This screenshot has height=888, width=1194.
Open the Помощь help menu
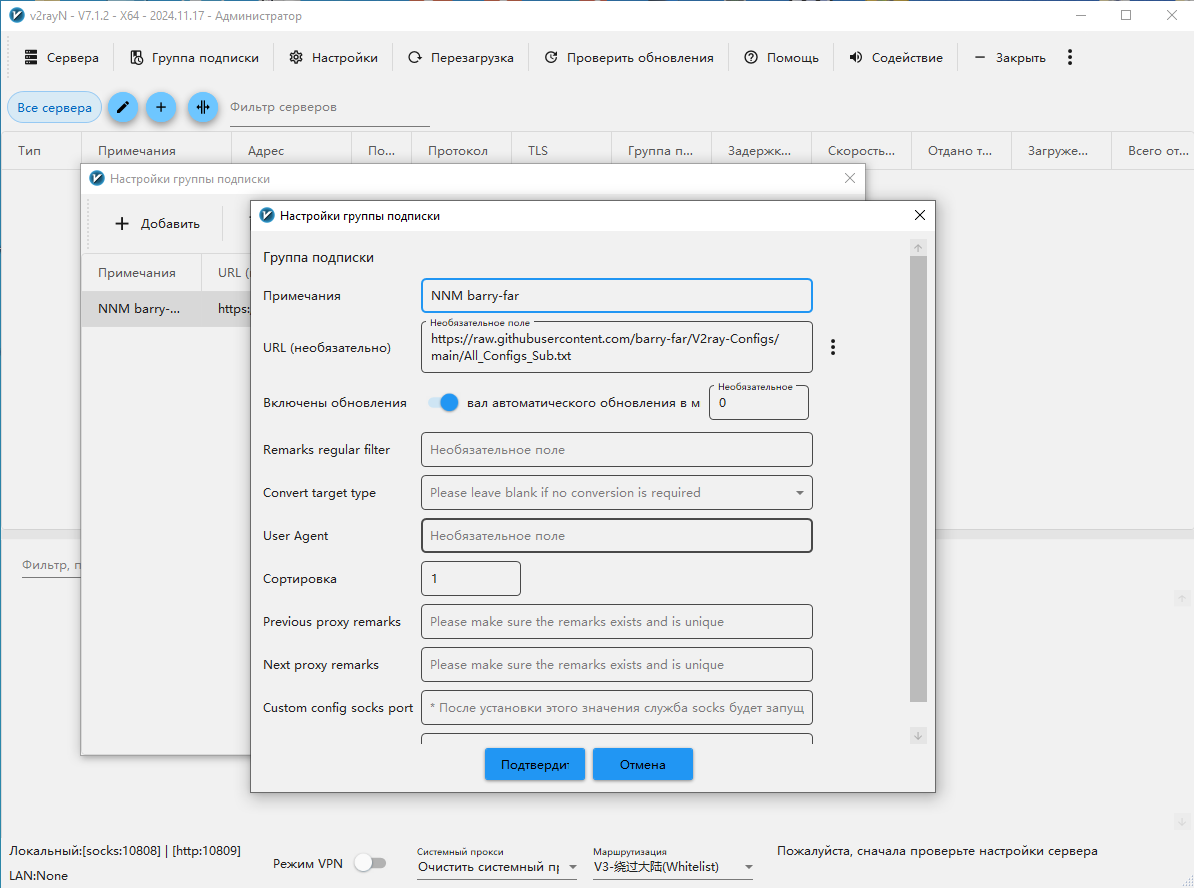[x=781, y=58]
